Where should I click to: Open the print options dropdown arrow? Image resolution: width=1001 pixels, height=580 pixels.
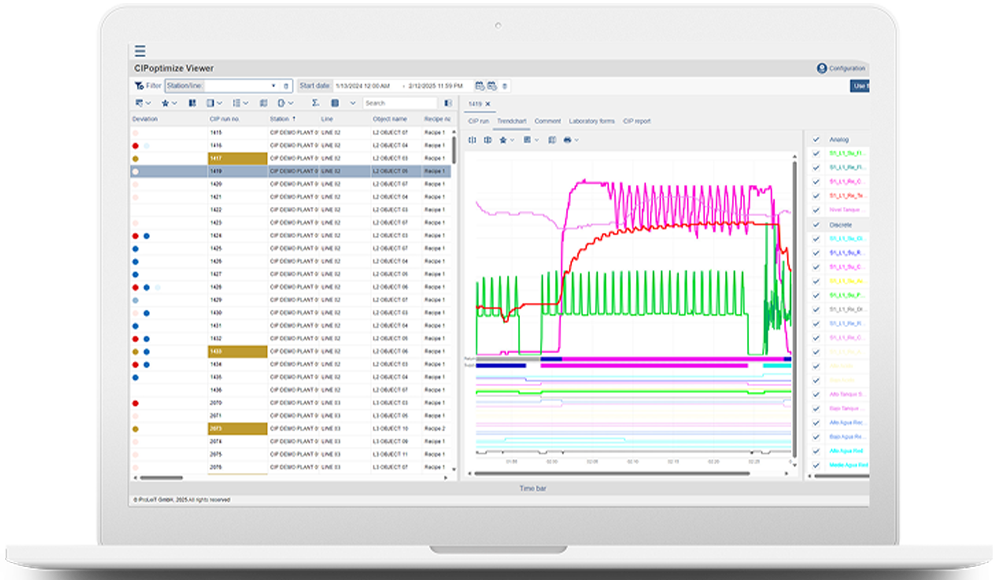(576, 140)
